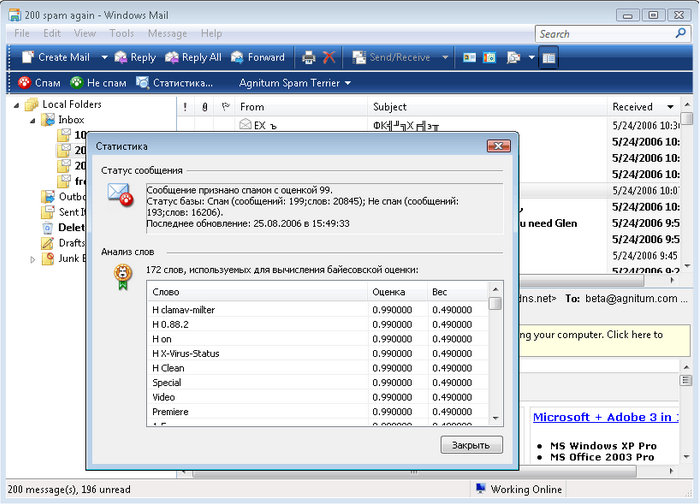This screenshot has width=700, height=504.
Task: Click the yellow blocked-images information bar
Action: tap(605, 341)
